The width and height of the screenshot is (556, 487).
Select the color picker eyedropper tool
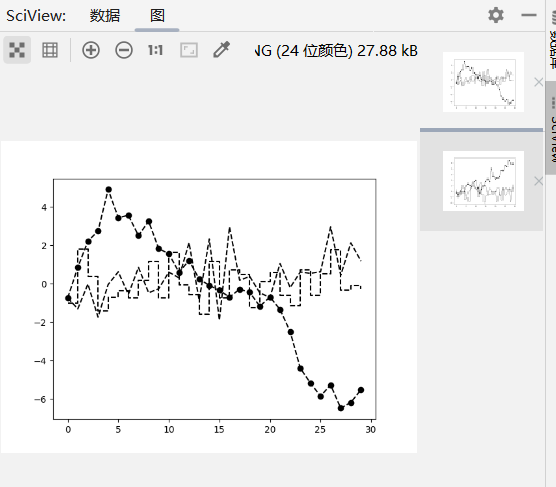(x=222, y=50)
